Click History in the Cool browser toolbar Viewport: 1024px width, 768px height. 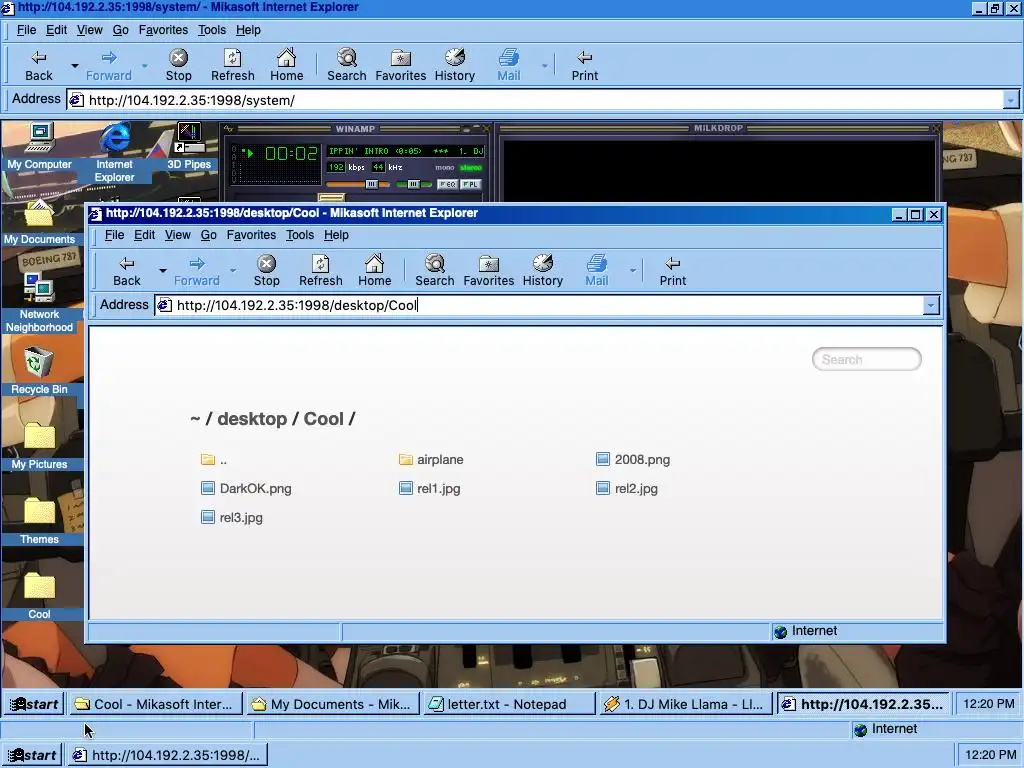coord(543,271)
